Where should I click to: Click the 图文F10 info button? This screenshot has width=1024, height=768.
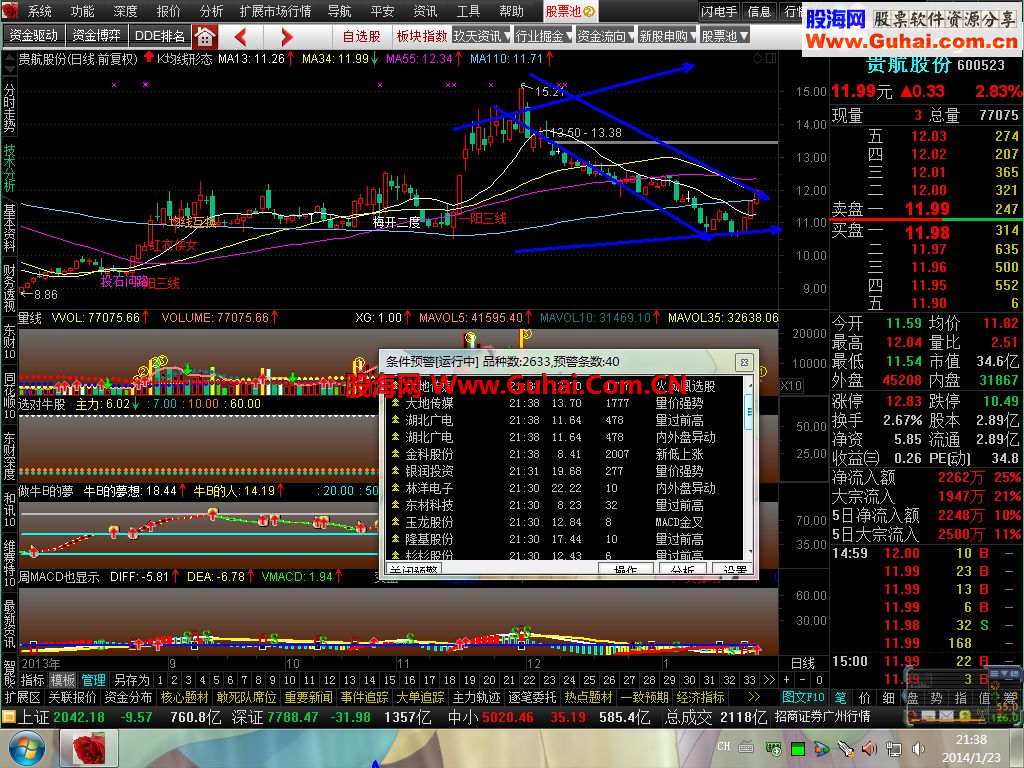(x=803, y=697)
